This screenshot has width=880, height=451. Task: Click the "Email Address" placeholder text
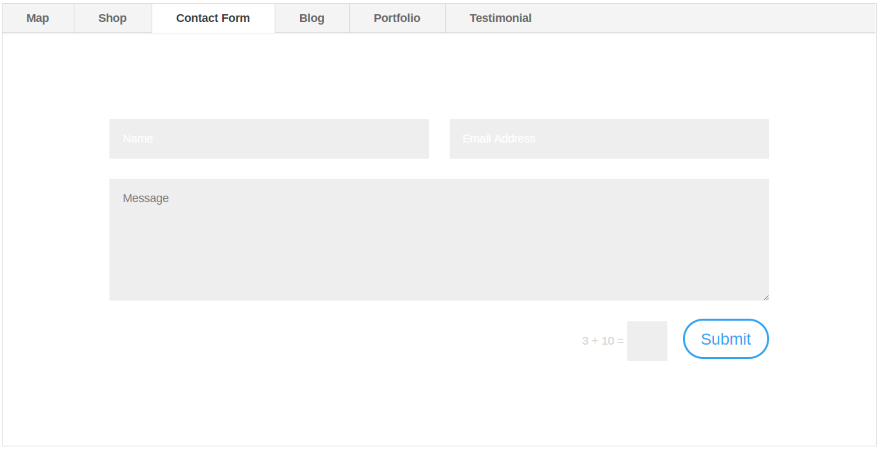tap(499, 139)
